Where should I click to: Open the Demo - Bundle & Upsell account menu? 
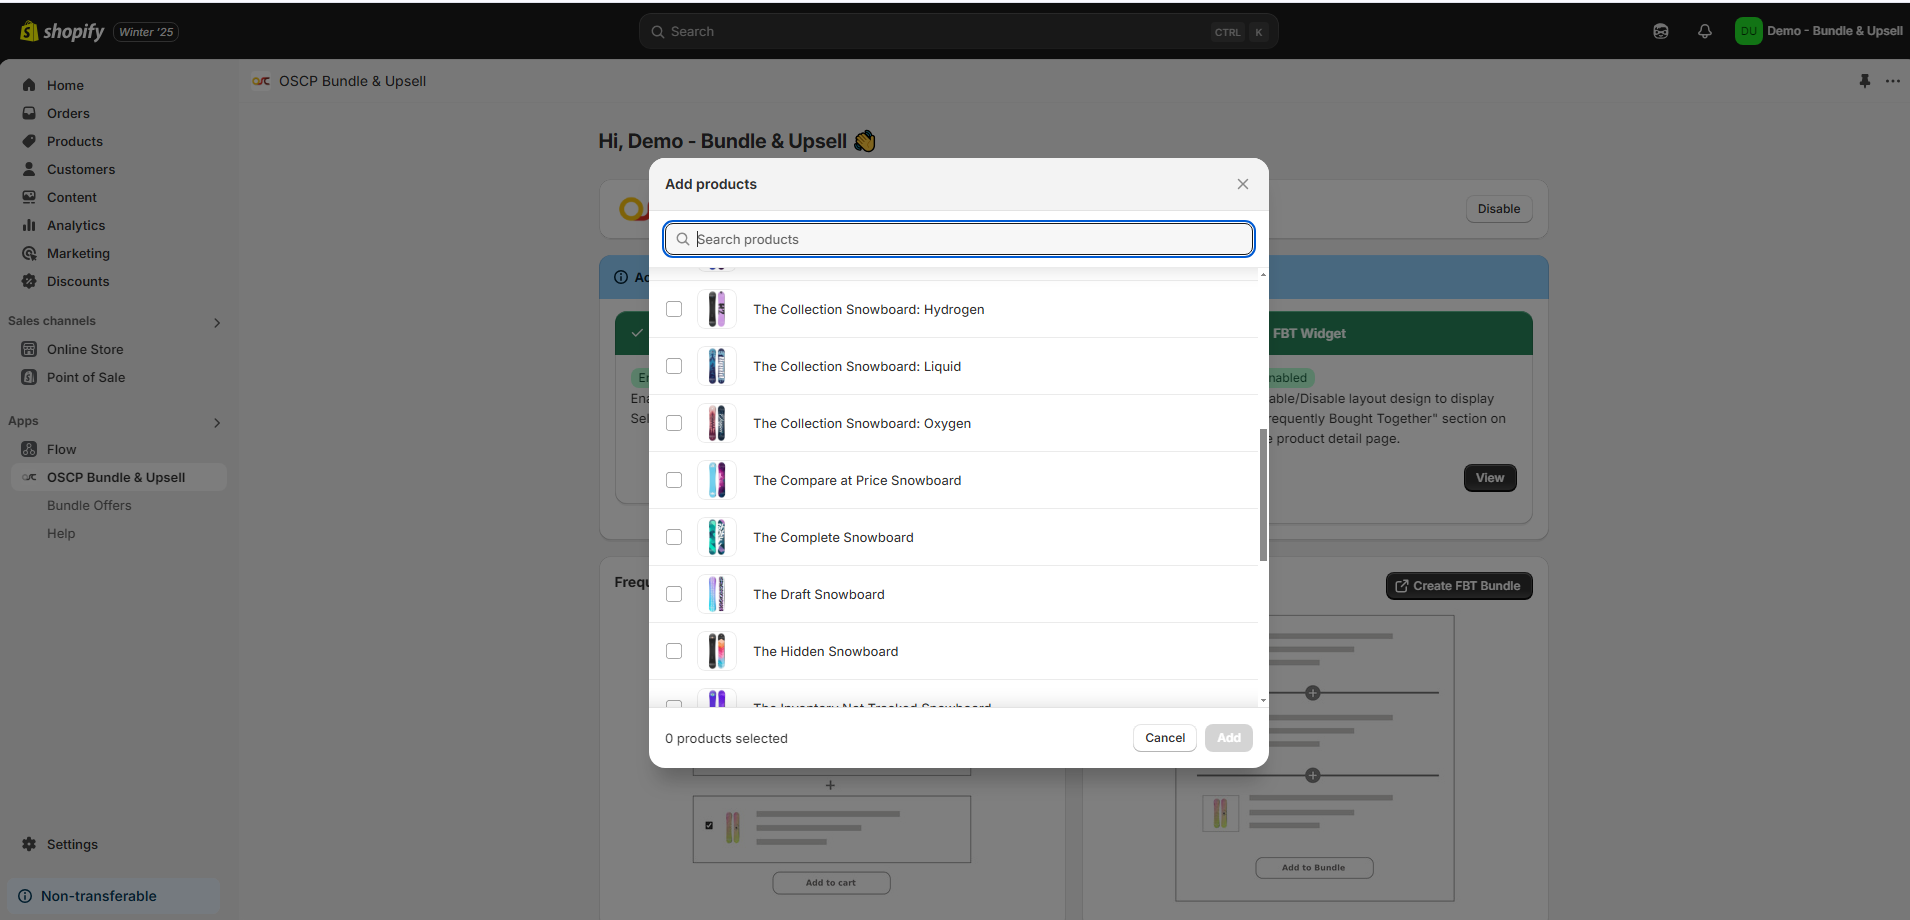(1818, 31)
